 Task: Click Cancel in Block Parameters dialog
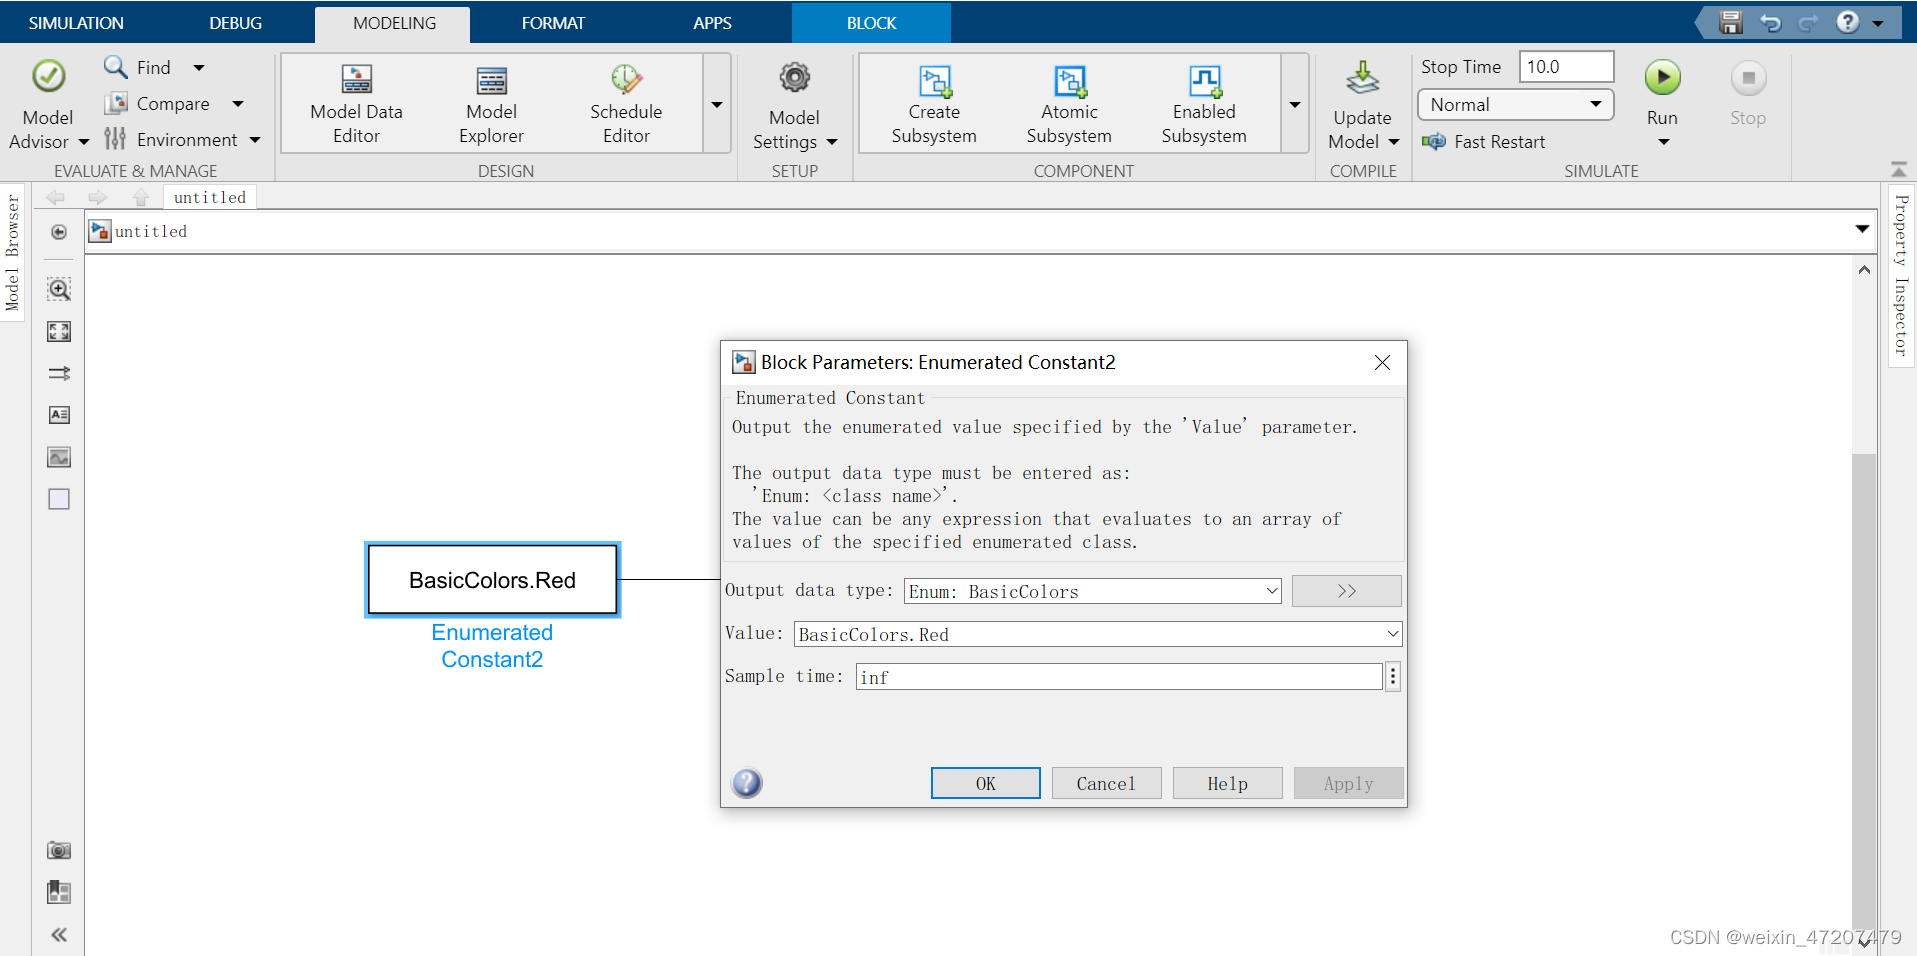coord(1106,783)
